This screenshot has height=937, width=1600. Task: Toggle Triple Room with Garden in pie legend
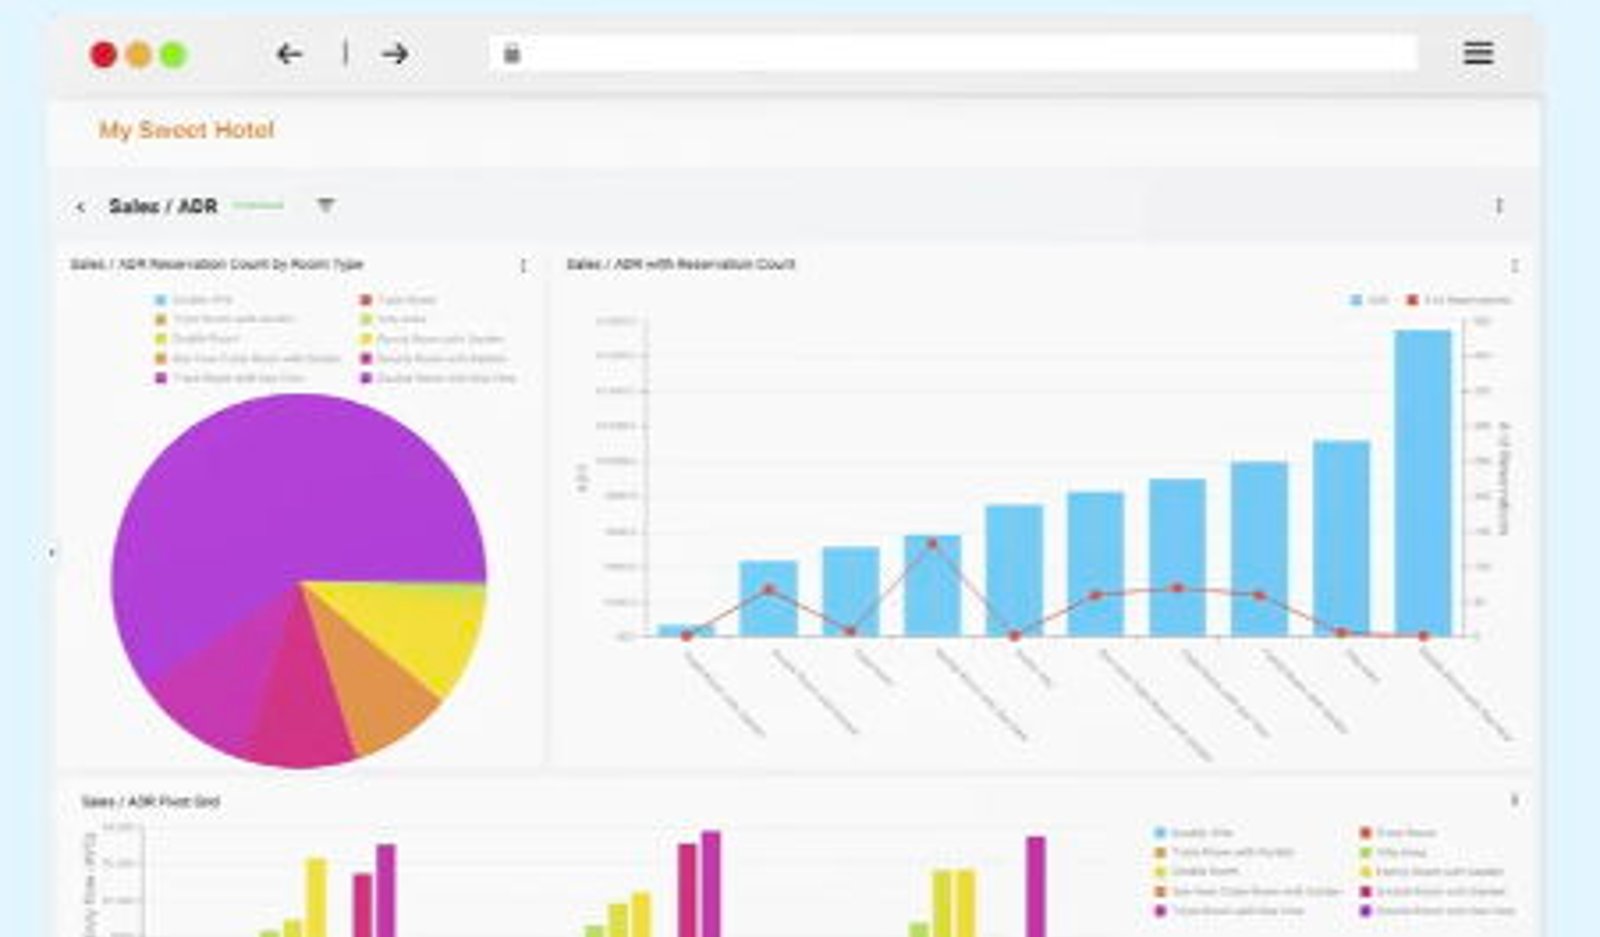(224, 319)
